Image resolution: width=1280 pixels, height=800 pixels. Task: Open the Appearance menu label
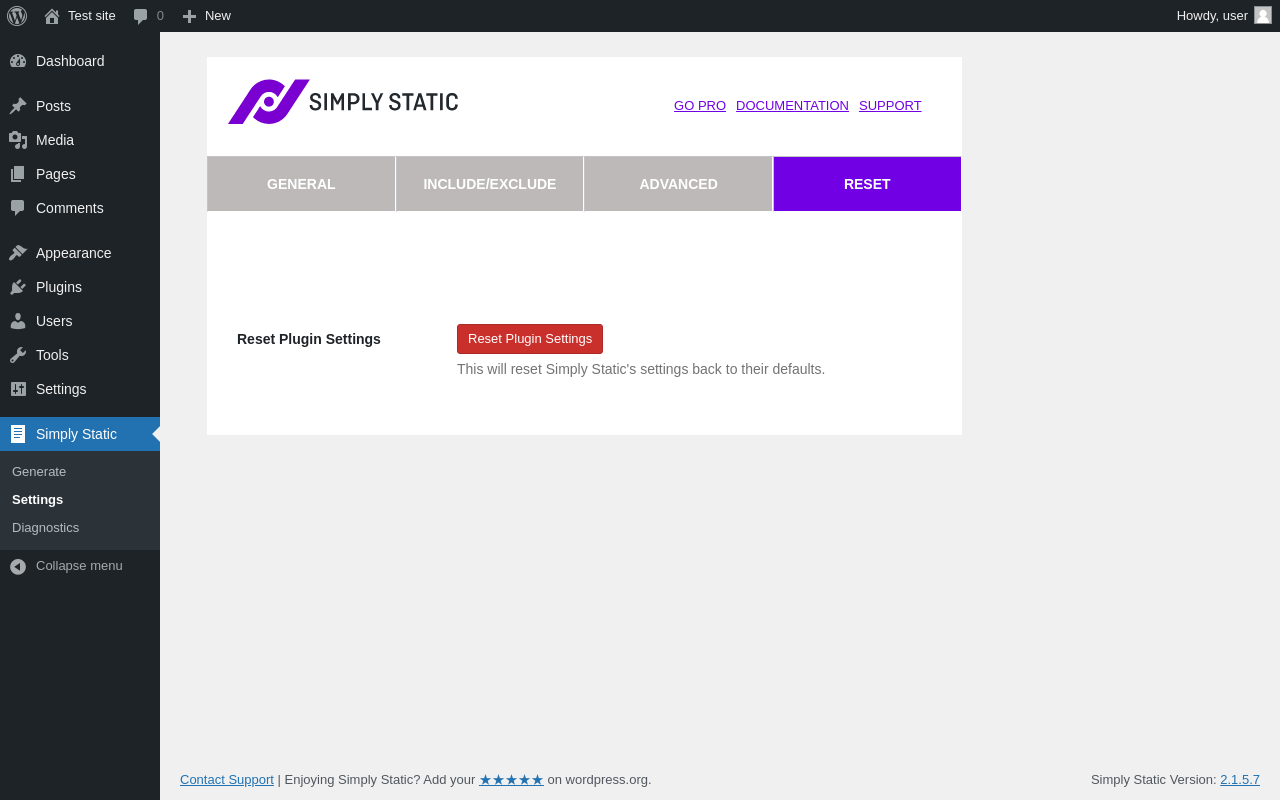pos(74,253)
